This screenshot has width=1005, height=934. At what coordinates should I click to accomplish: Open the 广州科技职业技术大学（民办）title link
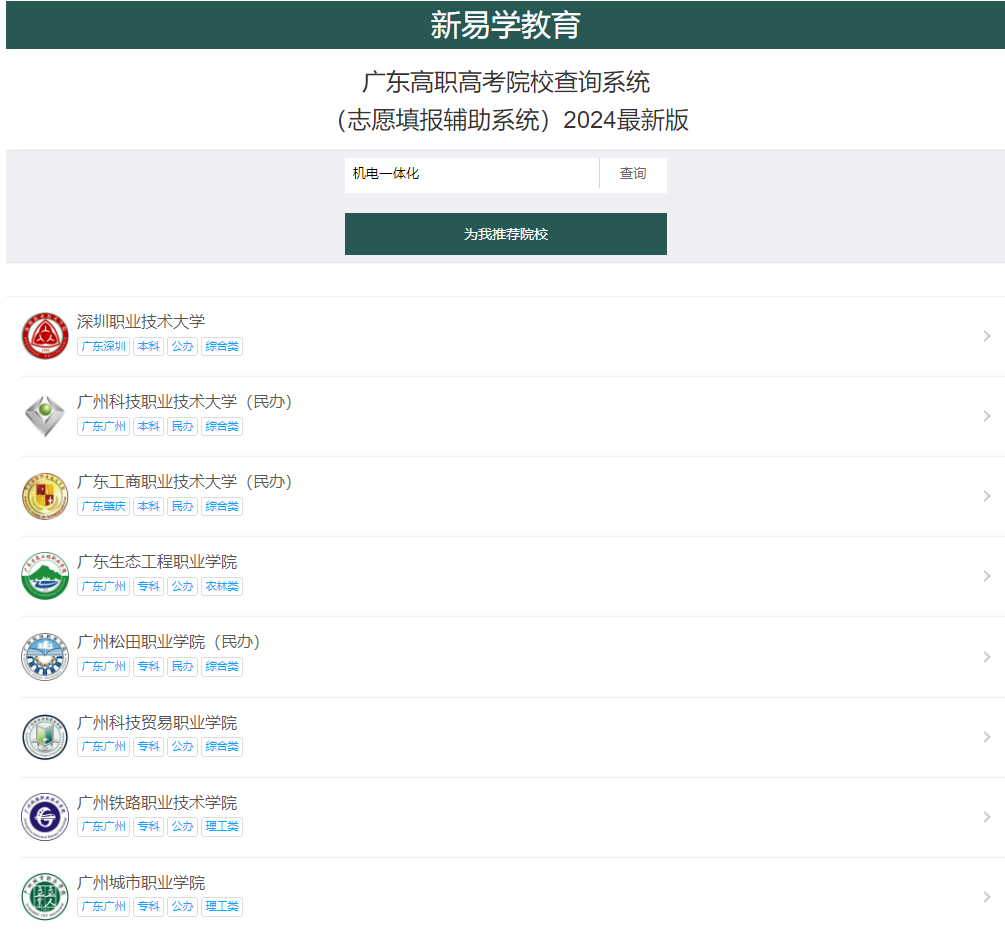tap(185, 401)
